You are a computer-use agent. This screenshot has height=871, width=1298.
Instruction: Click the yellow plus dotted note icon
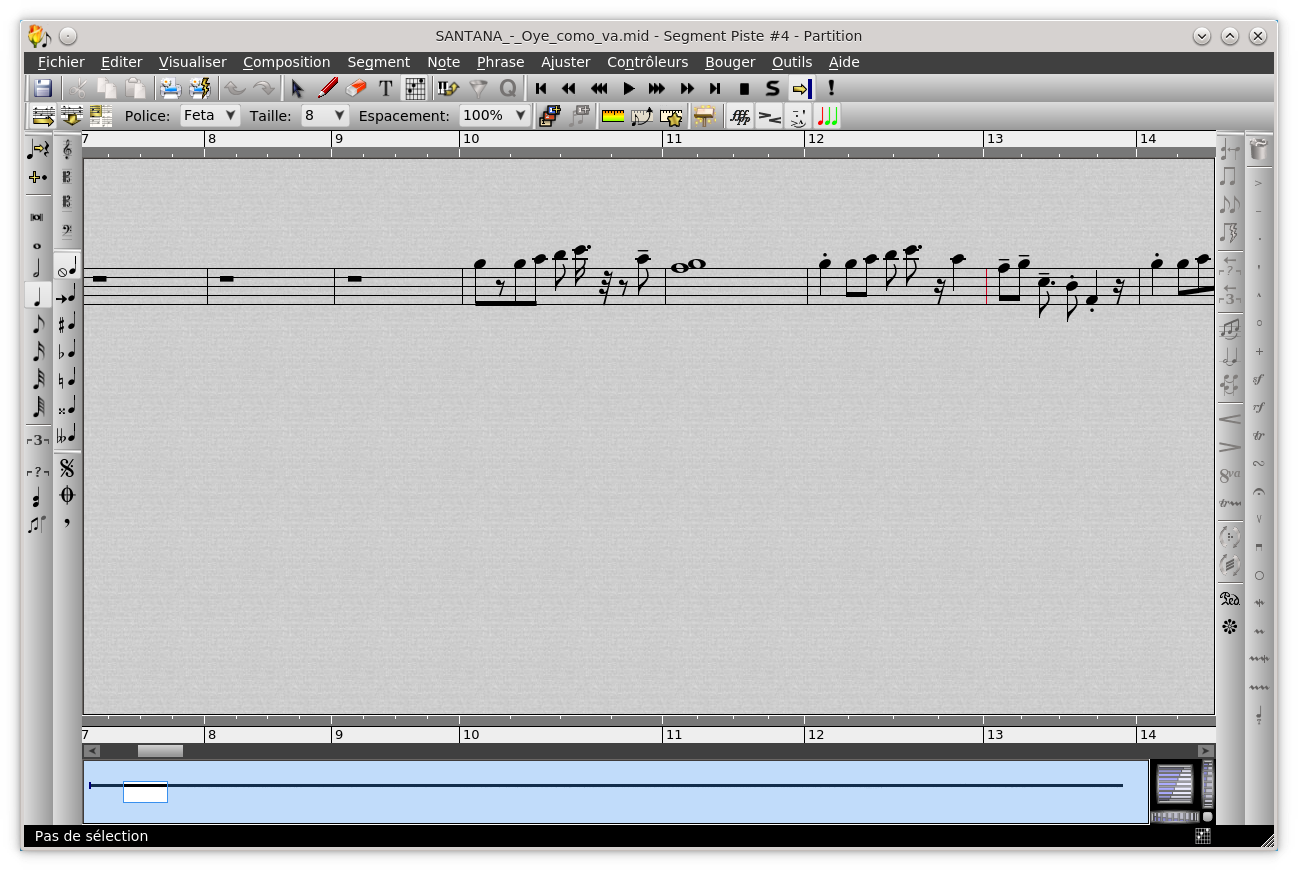38,177
